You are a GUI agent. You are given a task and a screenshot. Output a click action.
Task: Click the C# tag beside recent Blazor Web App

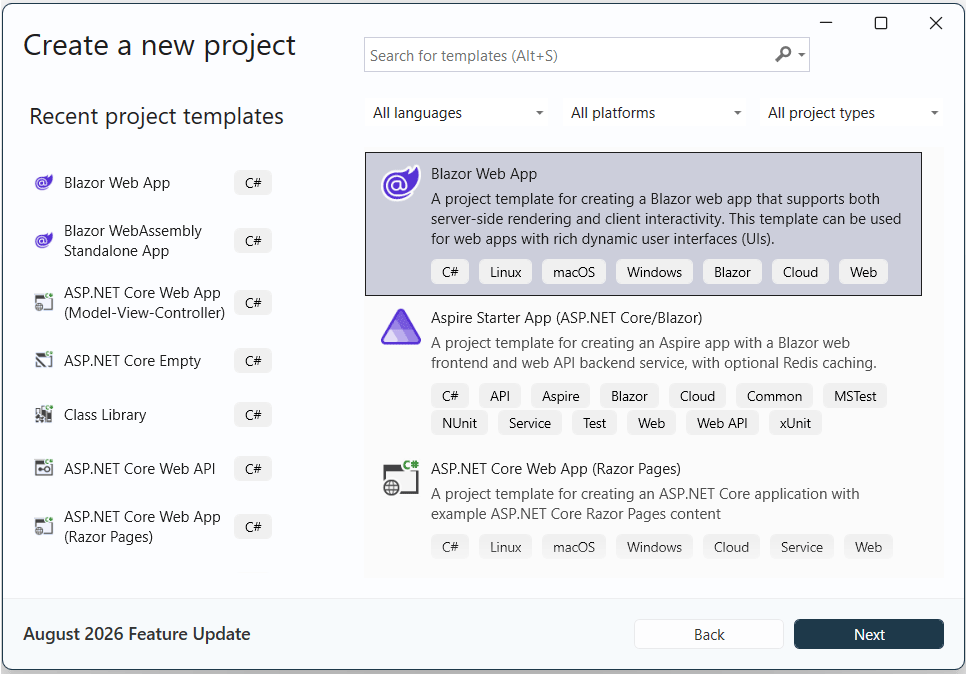click(x=253, y=183)
